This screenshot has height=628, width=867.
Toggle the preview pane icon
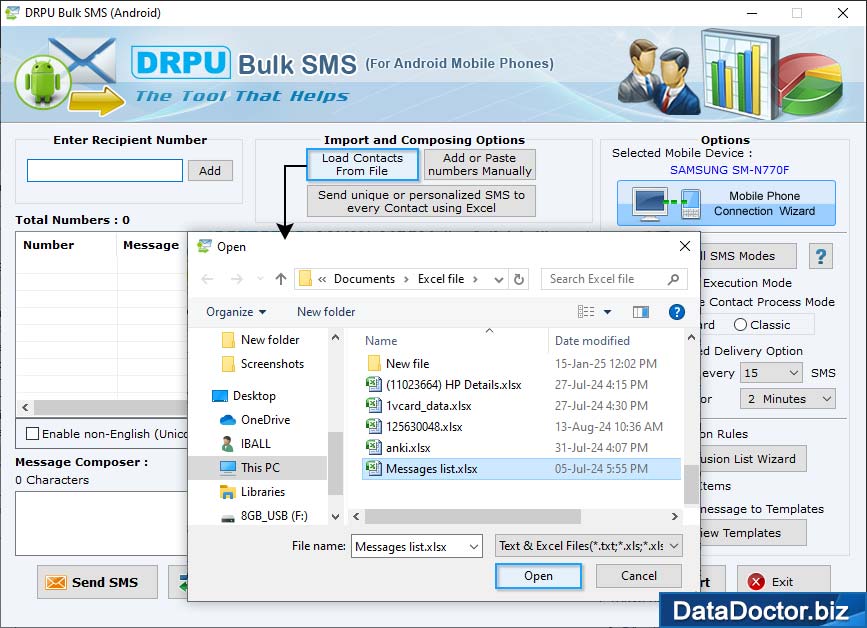pos(641,312)
